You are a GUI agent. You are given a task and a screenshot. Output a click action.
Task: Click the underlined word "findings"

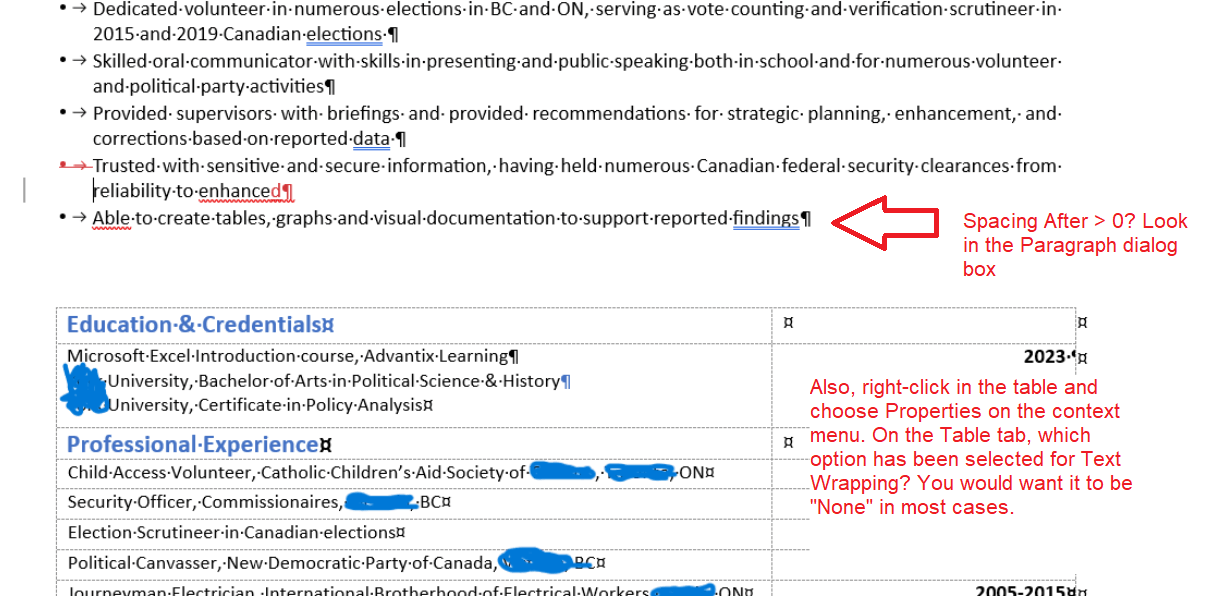tap(766, 218)
